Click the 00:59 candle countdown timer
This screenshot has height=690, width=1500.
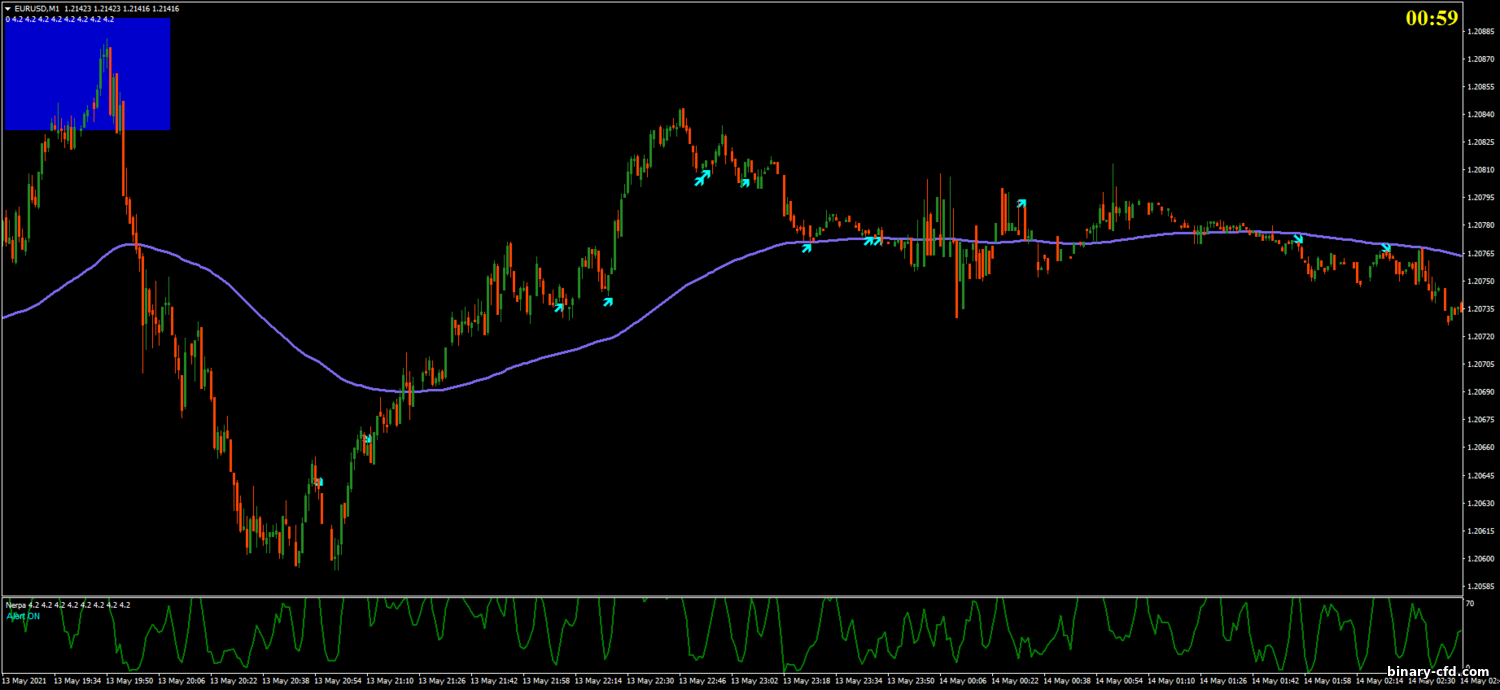tap(1431, 17)
